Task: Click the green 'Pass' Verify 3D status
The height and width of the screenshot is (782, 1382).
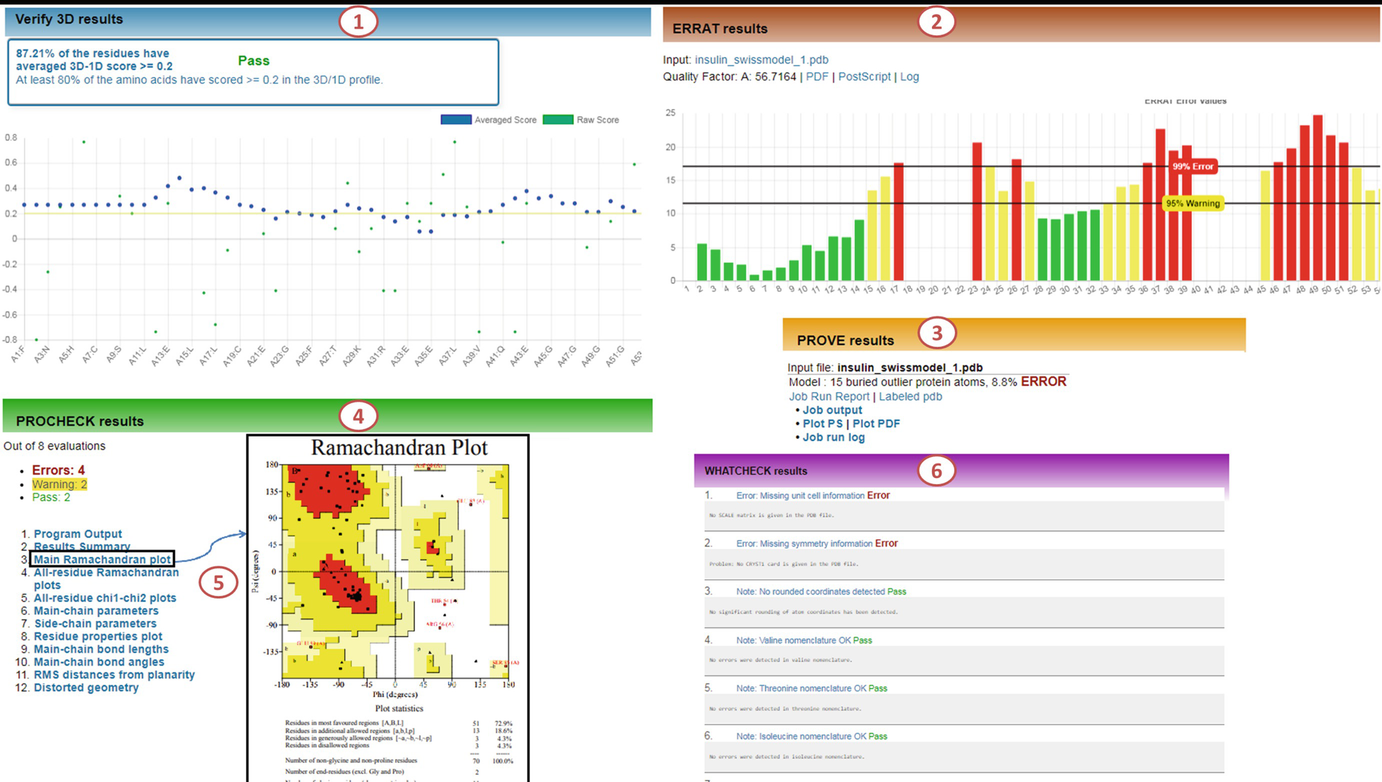Action: click(x=254, y=61)
